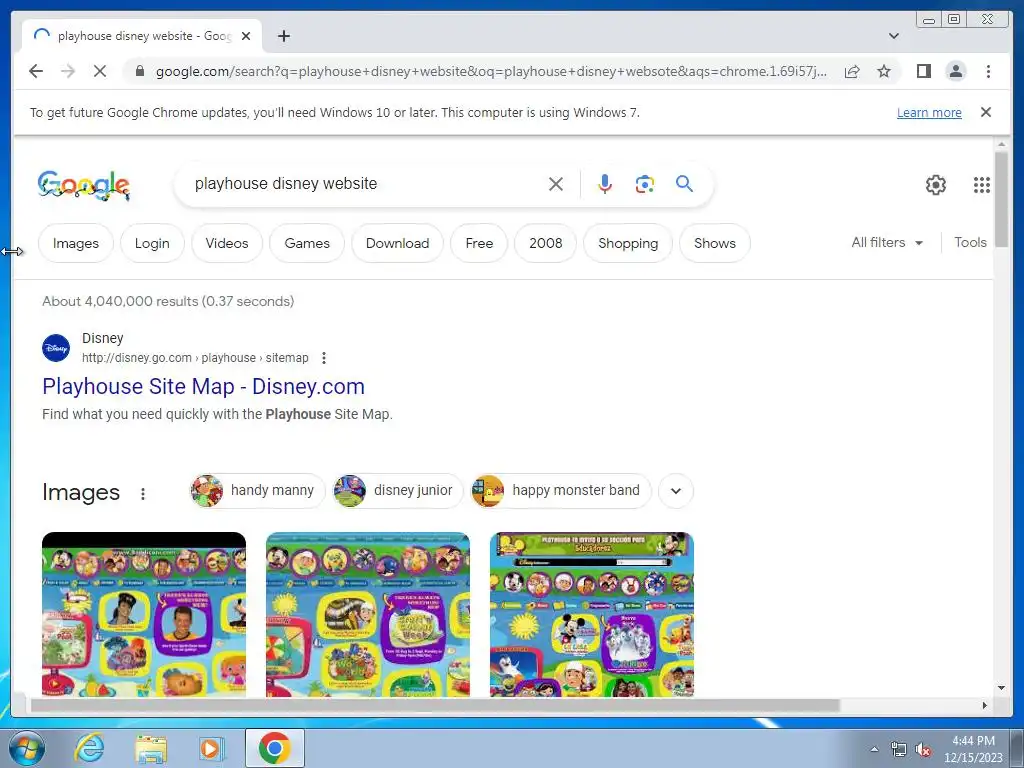Expand more image suggestion chips
Image resolution: width=1024 pixels, height=768 pixels.
click(676, 491)
